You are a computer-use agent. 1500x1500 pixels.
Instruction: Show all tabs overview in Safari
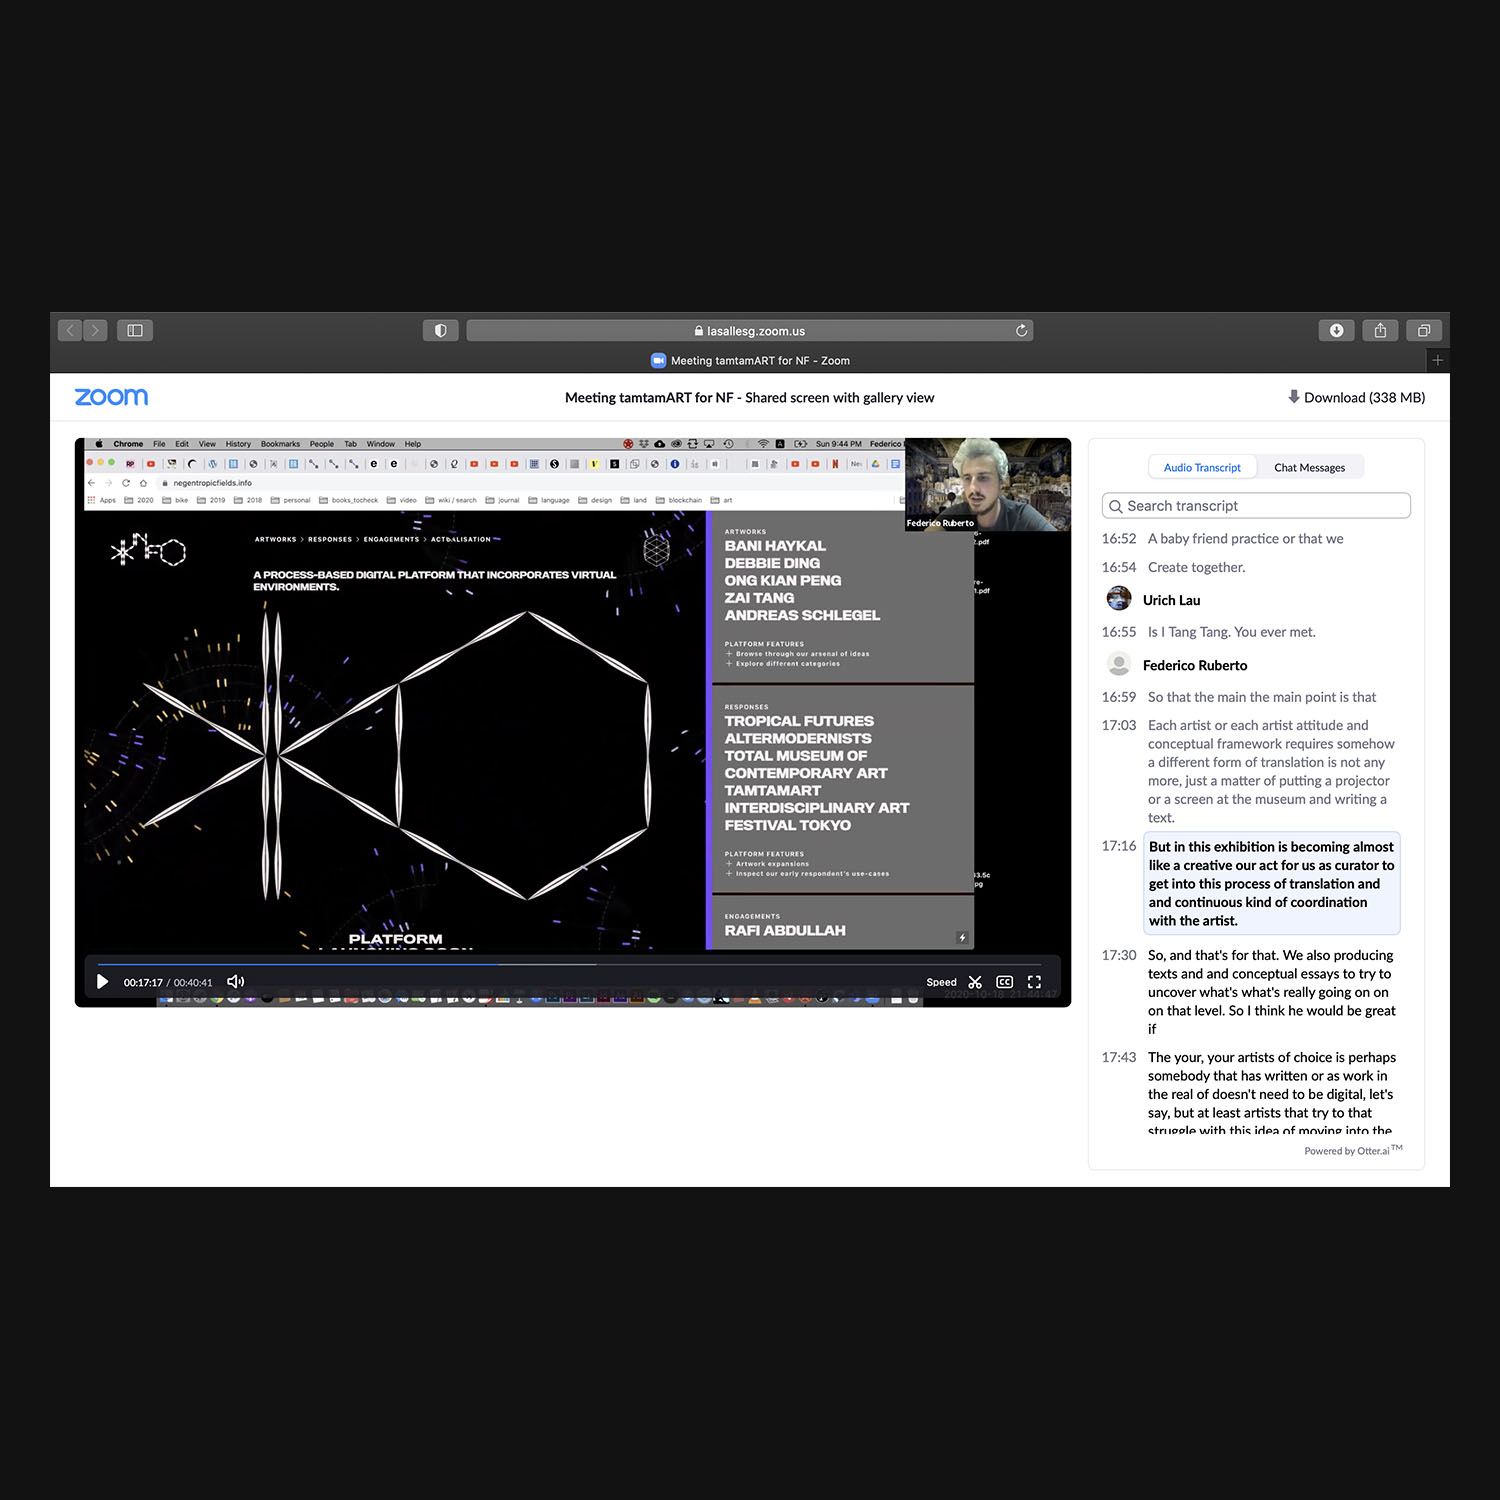tap(1424, 330)
